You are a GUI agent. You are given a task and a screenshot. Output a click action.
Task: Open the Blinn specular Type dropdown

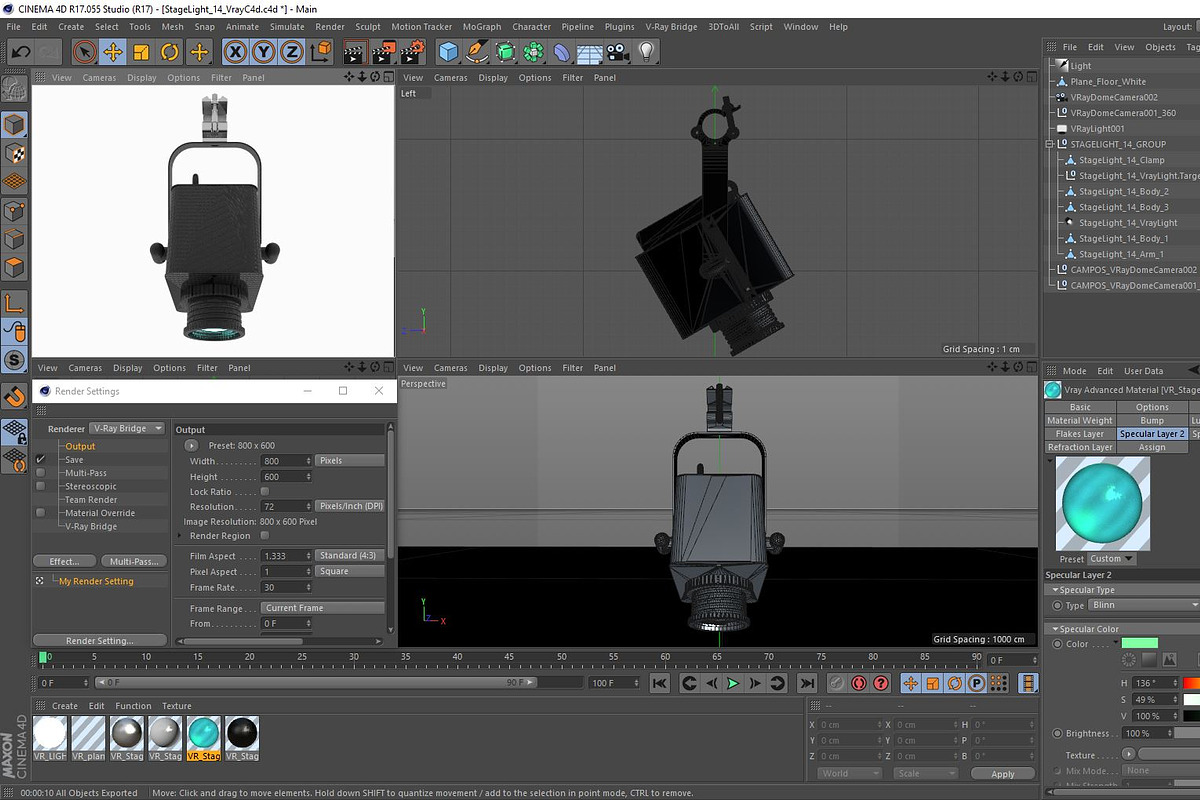[1145, 605]
